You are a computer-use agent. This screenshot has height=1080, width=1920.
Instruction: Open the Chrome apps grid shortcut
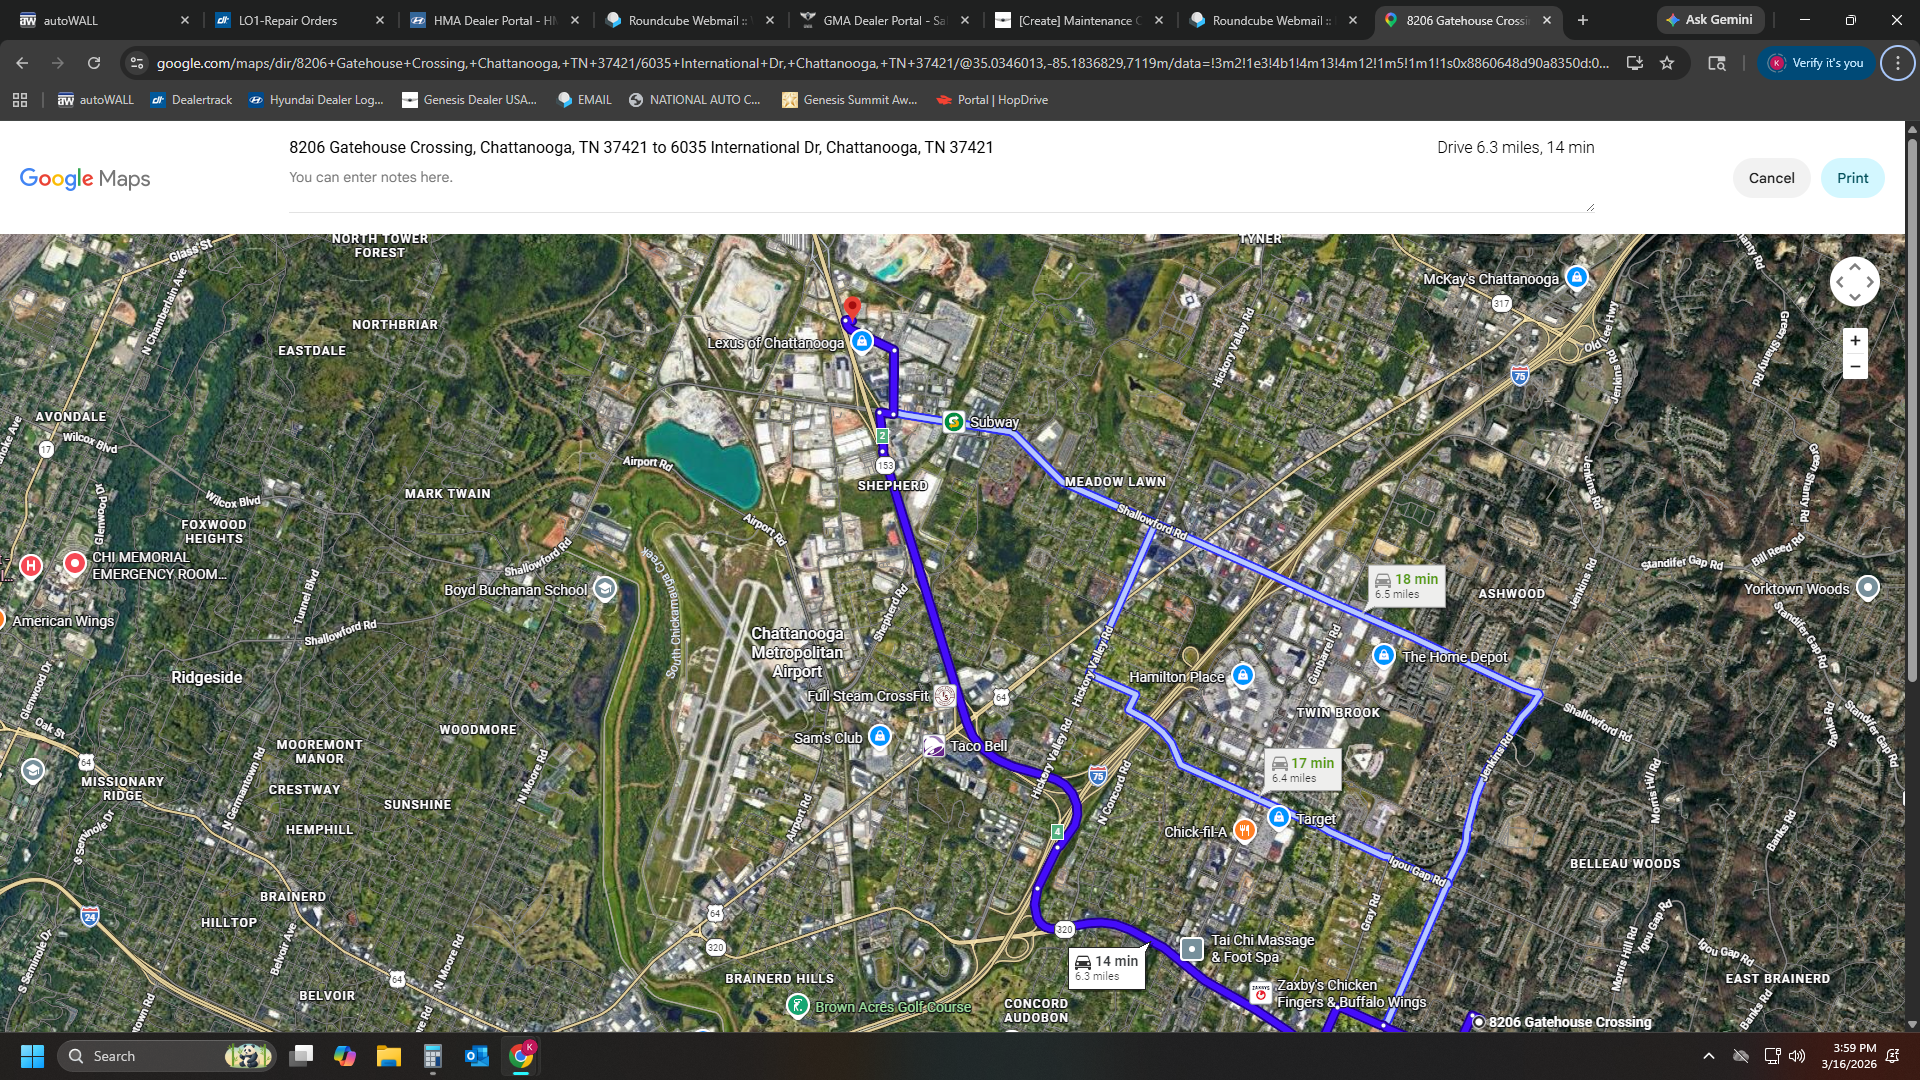point(20,100)
